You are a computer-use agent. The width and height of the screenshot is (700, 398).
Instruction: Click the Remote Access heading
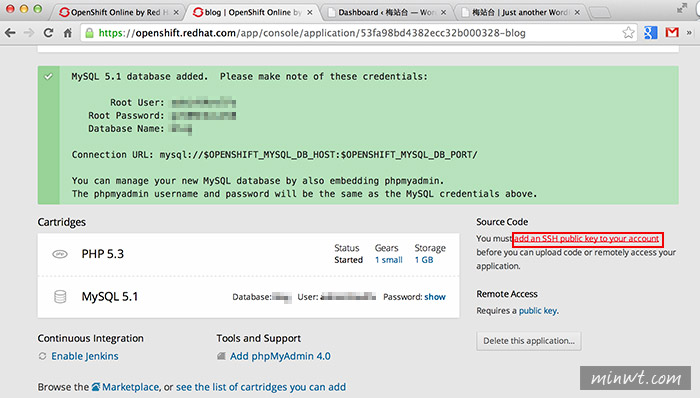coord(507,294)
